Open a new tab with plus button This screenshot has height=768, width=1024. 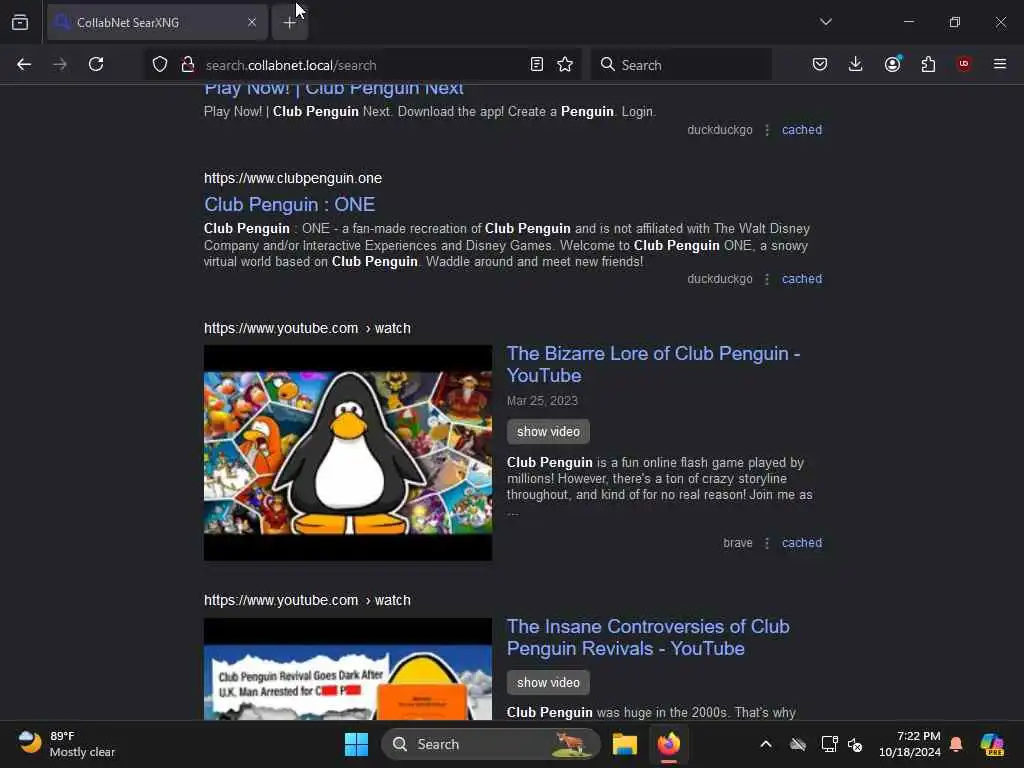tap(289, 22)
